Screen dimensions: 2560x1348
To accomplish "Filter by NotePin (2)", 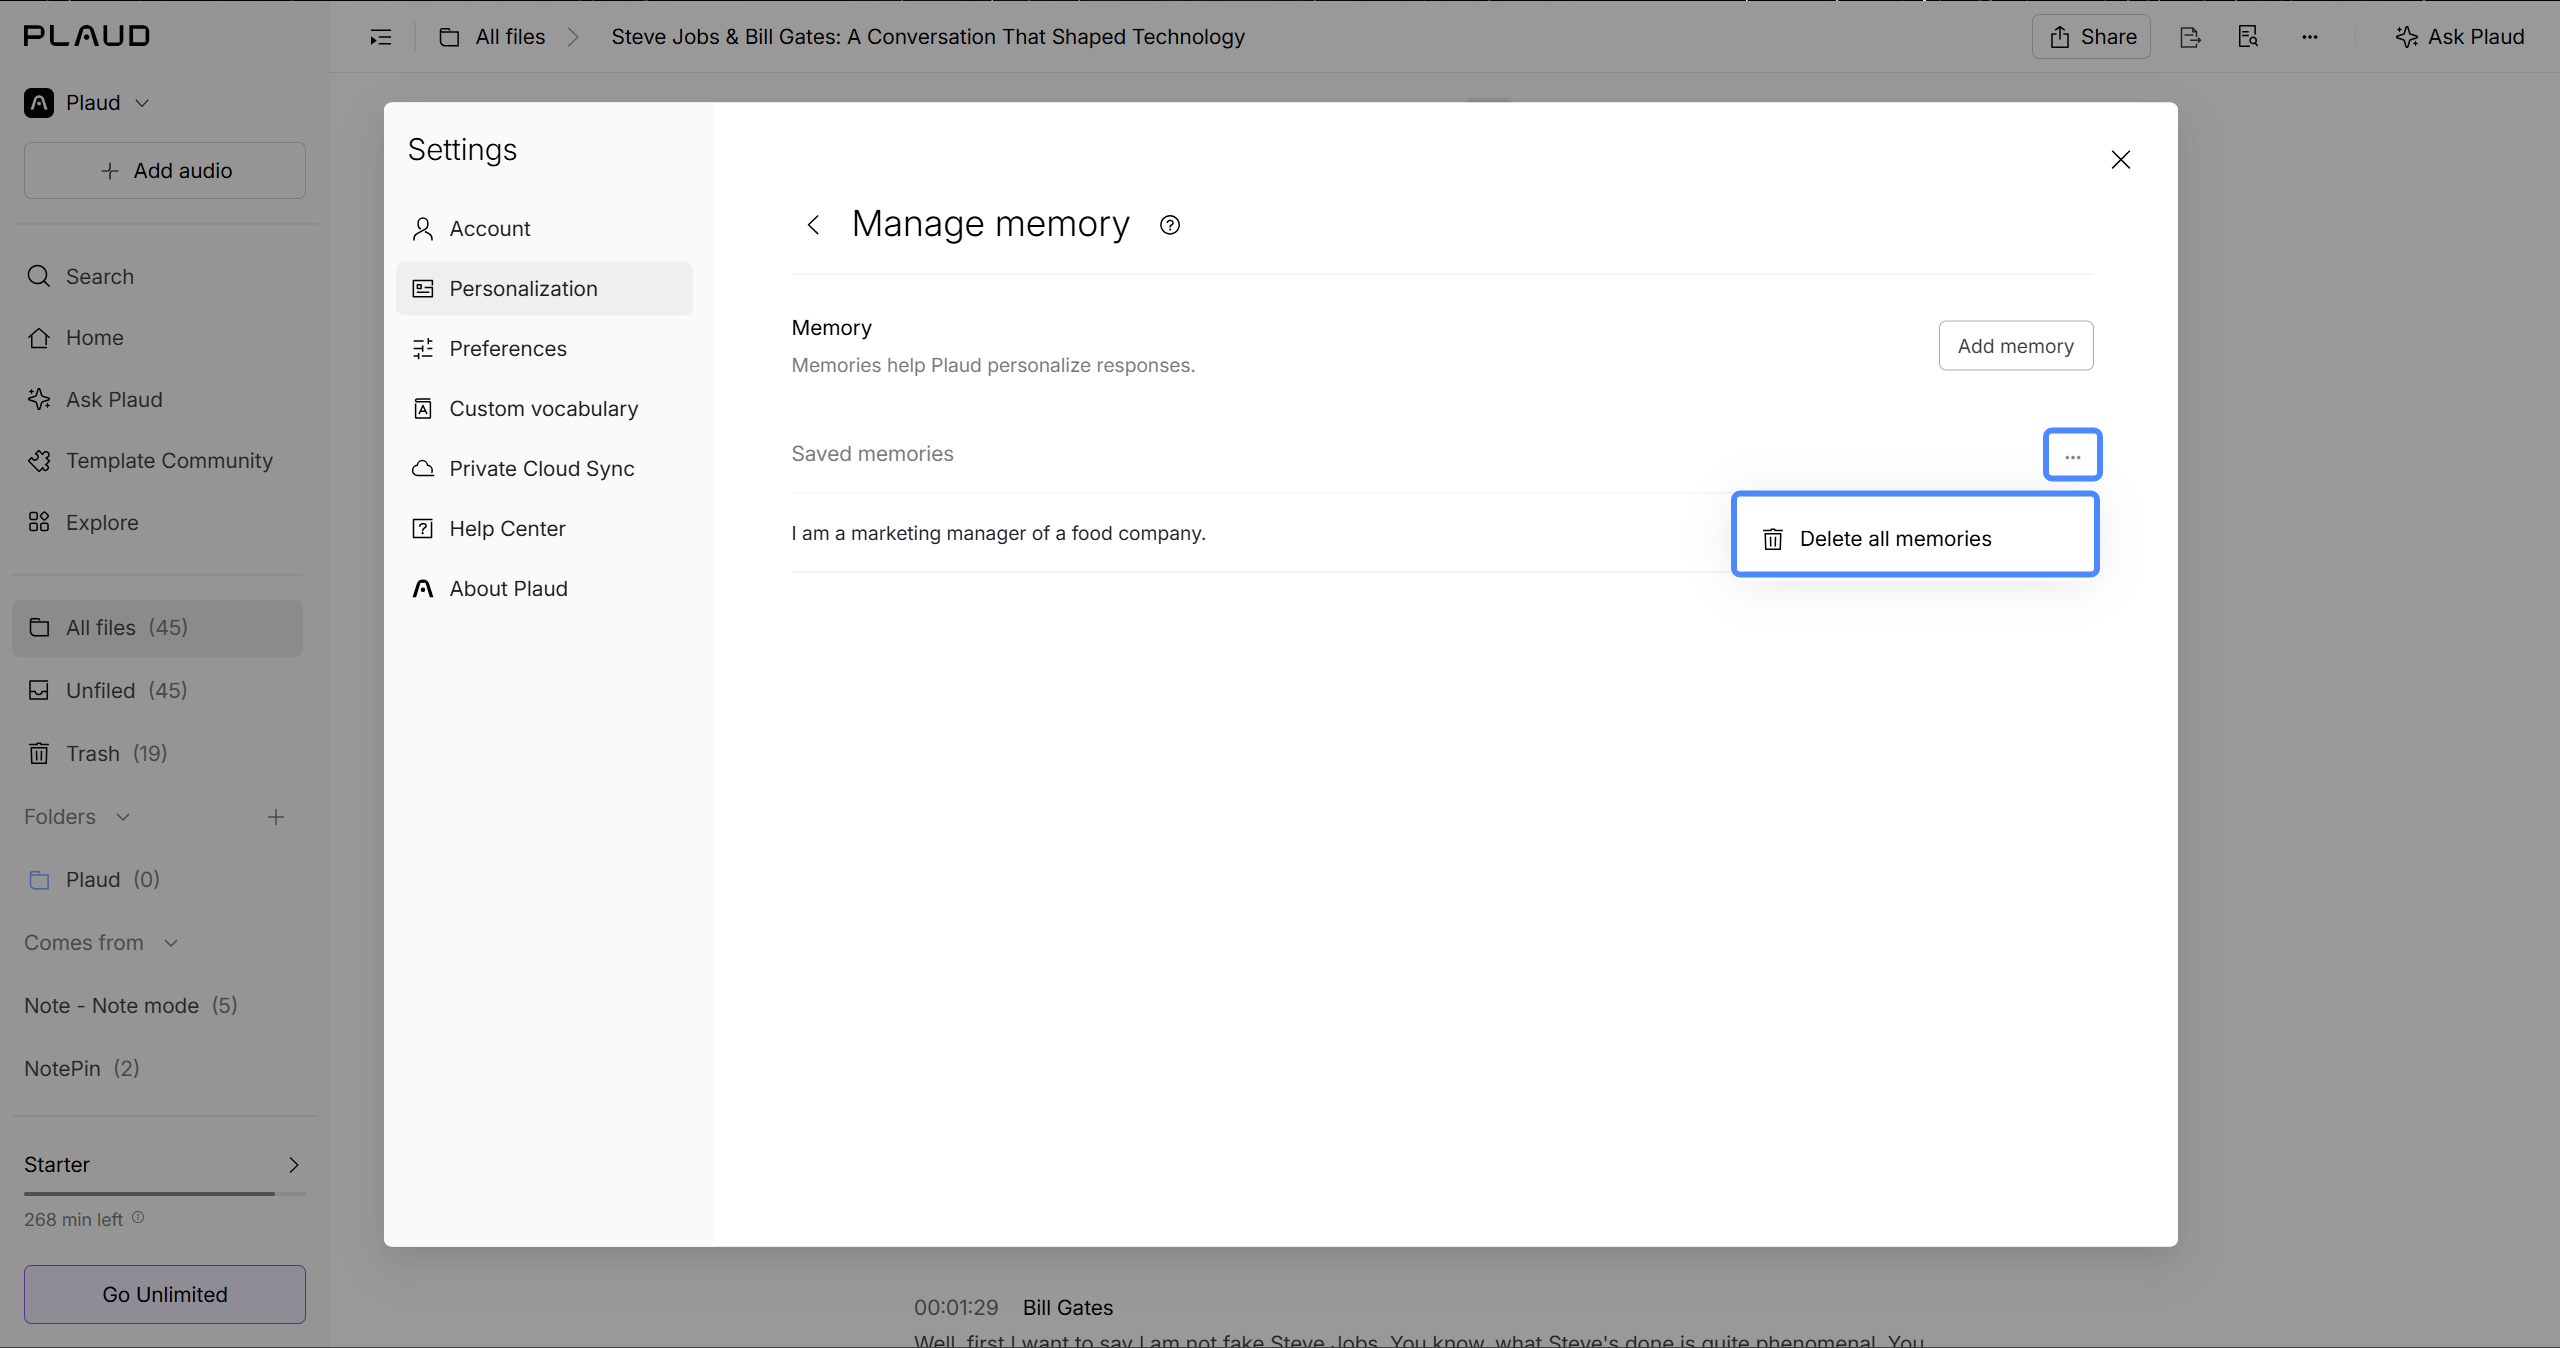I will (x=82, y=1069).
